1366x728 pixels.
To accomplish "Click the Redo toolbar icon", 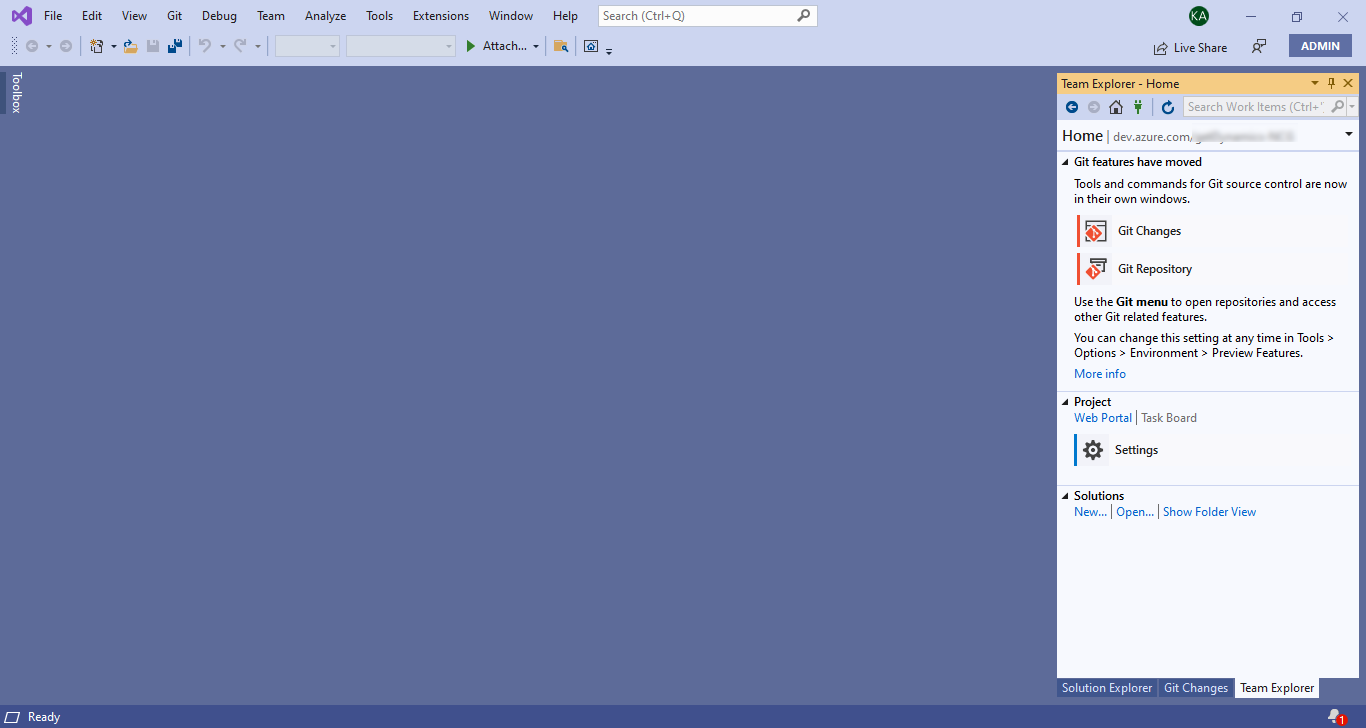I will coord(240,46).
